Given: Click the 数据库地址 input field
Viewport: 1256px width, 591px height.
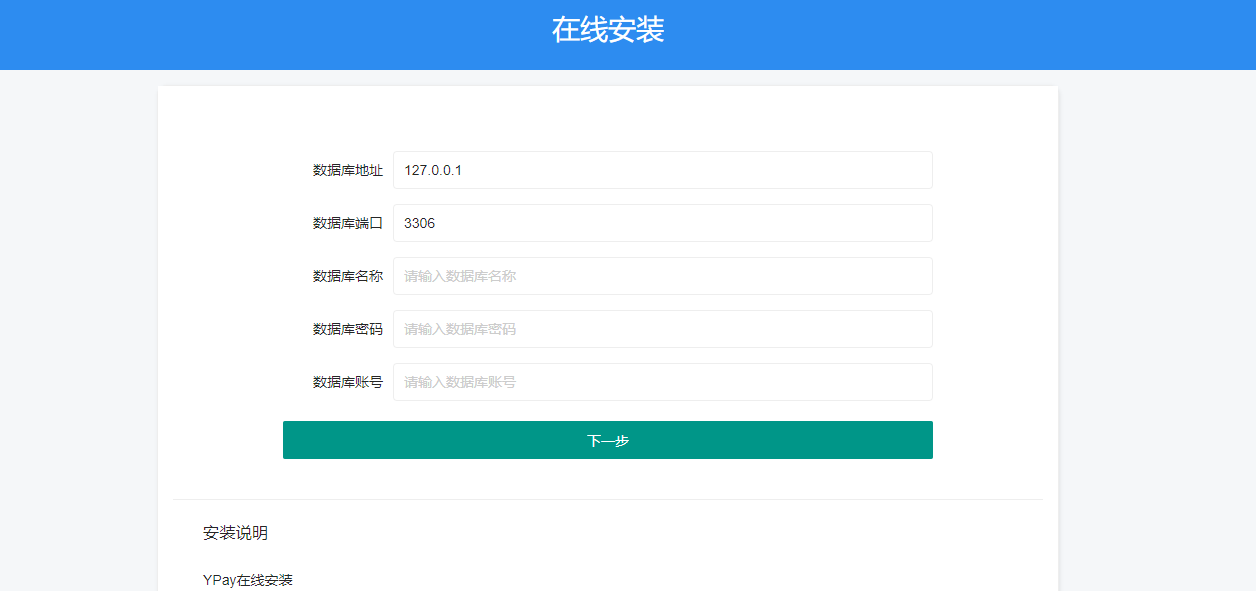Looking at the screenshot, I should (663, 170).
